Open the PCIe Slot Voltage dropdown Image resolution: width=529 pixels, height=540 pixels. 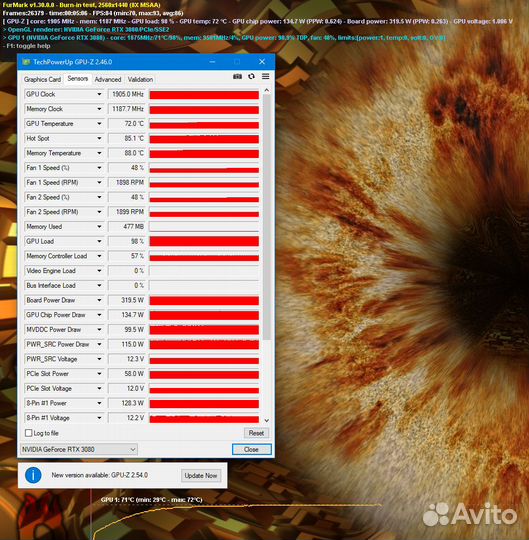click(x=99, y=388)
